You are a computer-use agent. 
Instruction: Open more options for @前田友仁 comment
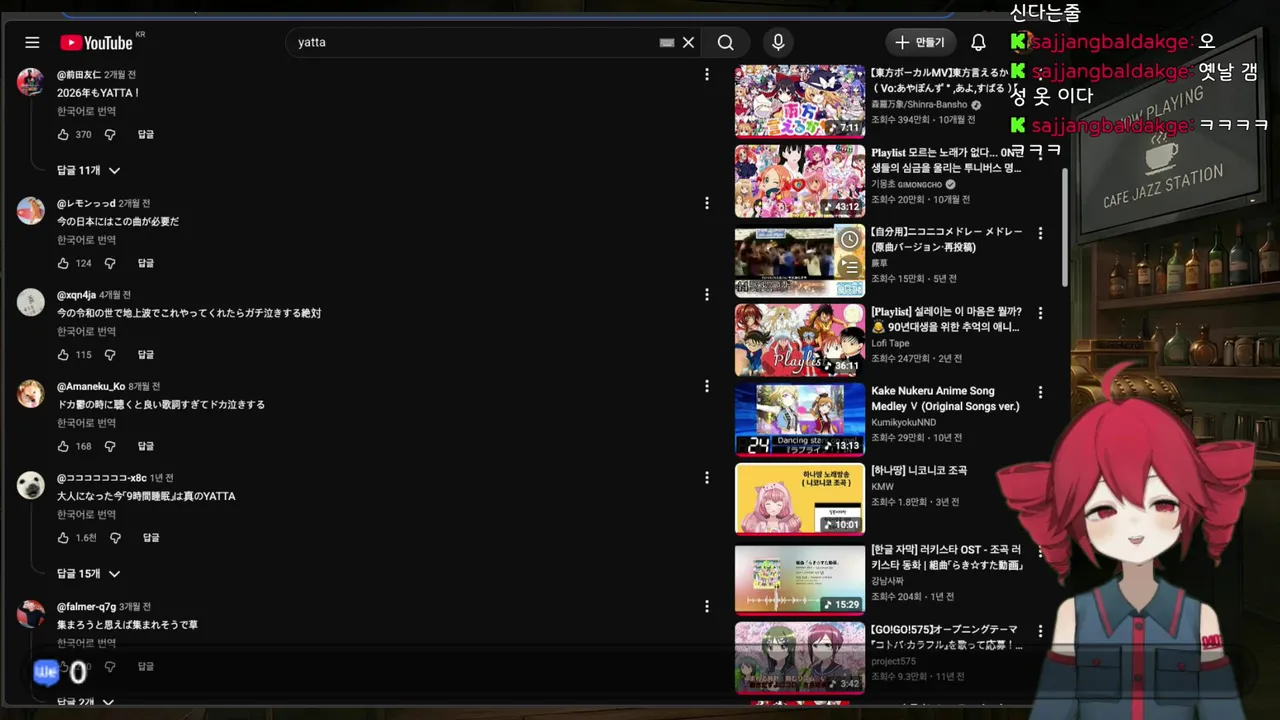pos(707,75)
